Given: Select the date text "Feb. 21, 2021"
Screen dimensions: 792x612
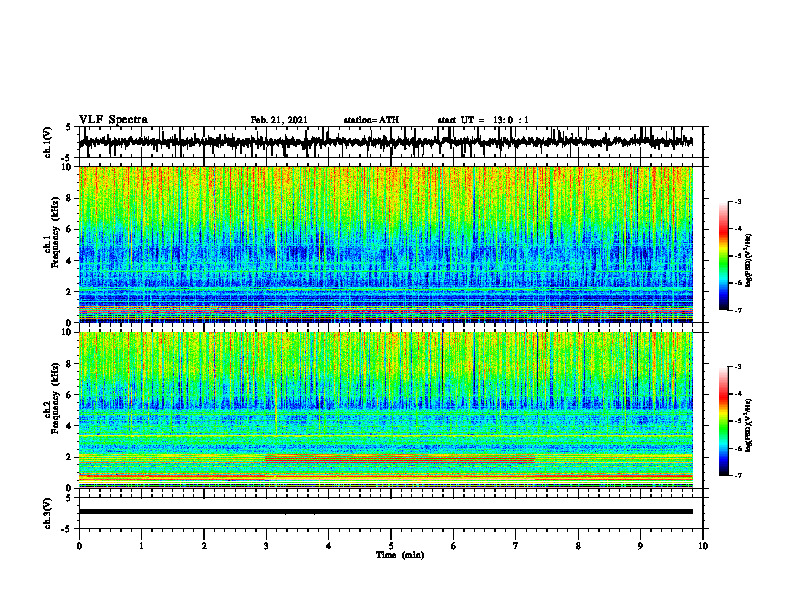Looking at the screenshot, I should pyautogui.click(x=279, y=120).
